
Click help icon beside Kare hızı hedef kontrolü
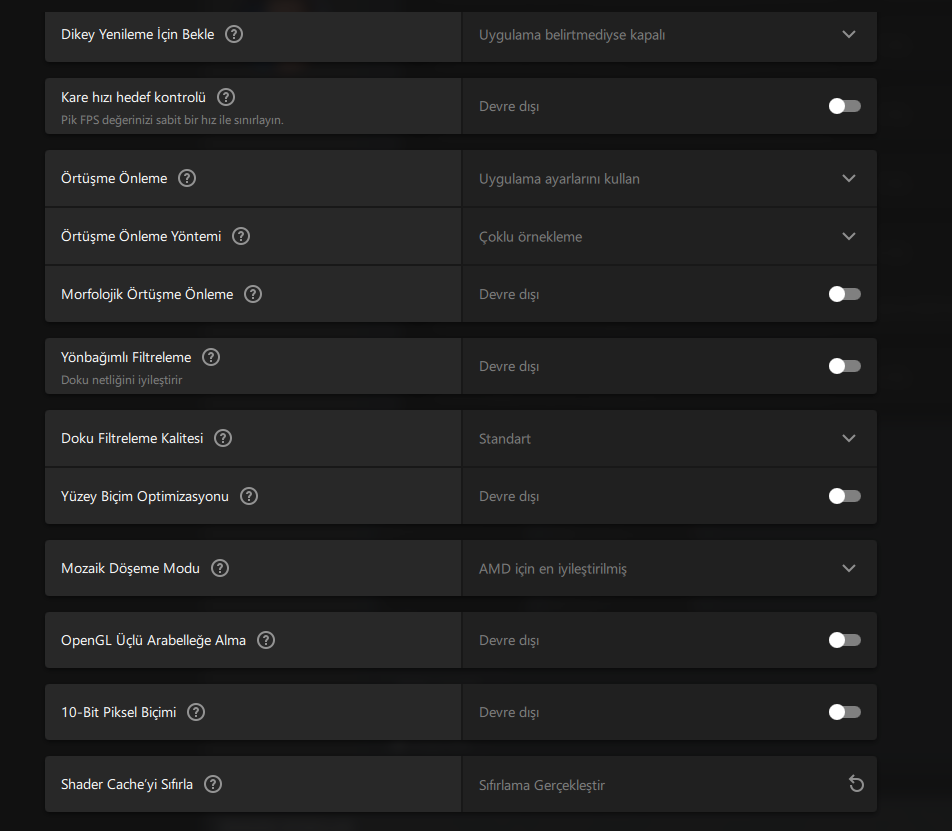[x=226, y=97]
